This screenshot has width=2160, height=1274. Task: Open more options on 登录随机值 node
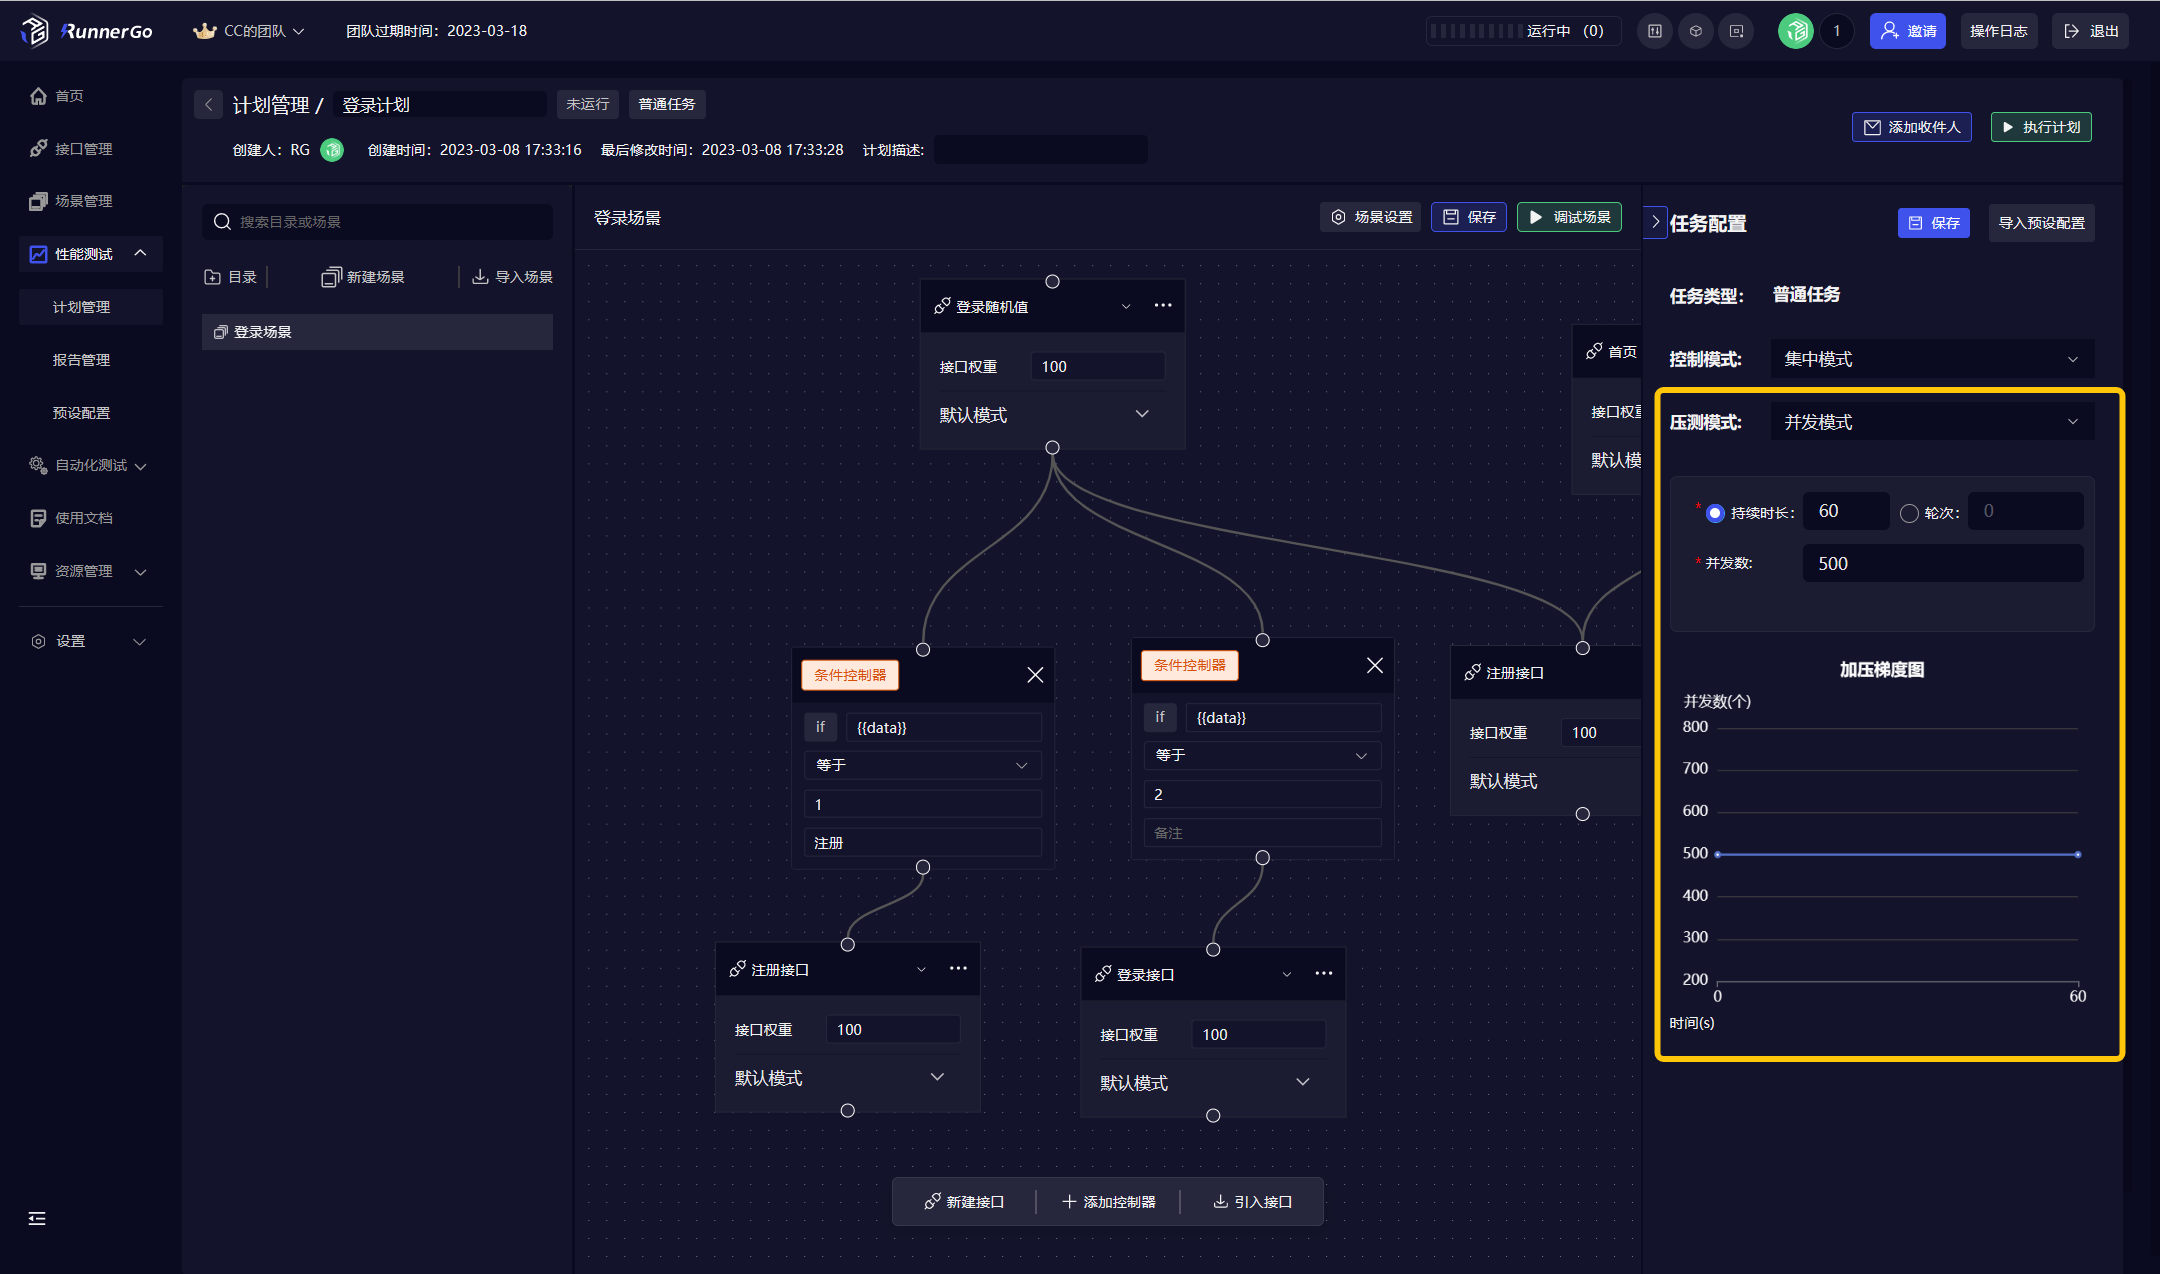click(1163, 305)
